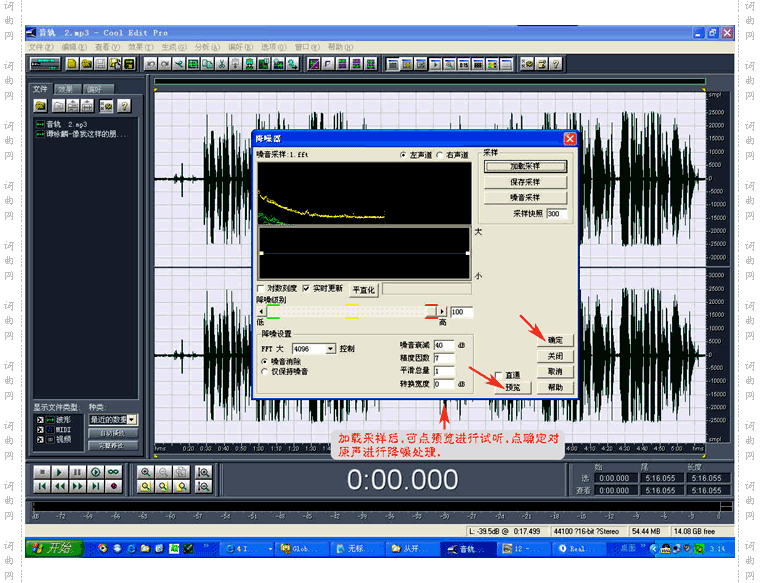Viewport: 760px width, 583px height.
Task: Click the Rewind button
Action: click(x=60, y=486)
